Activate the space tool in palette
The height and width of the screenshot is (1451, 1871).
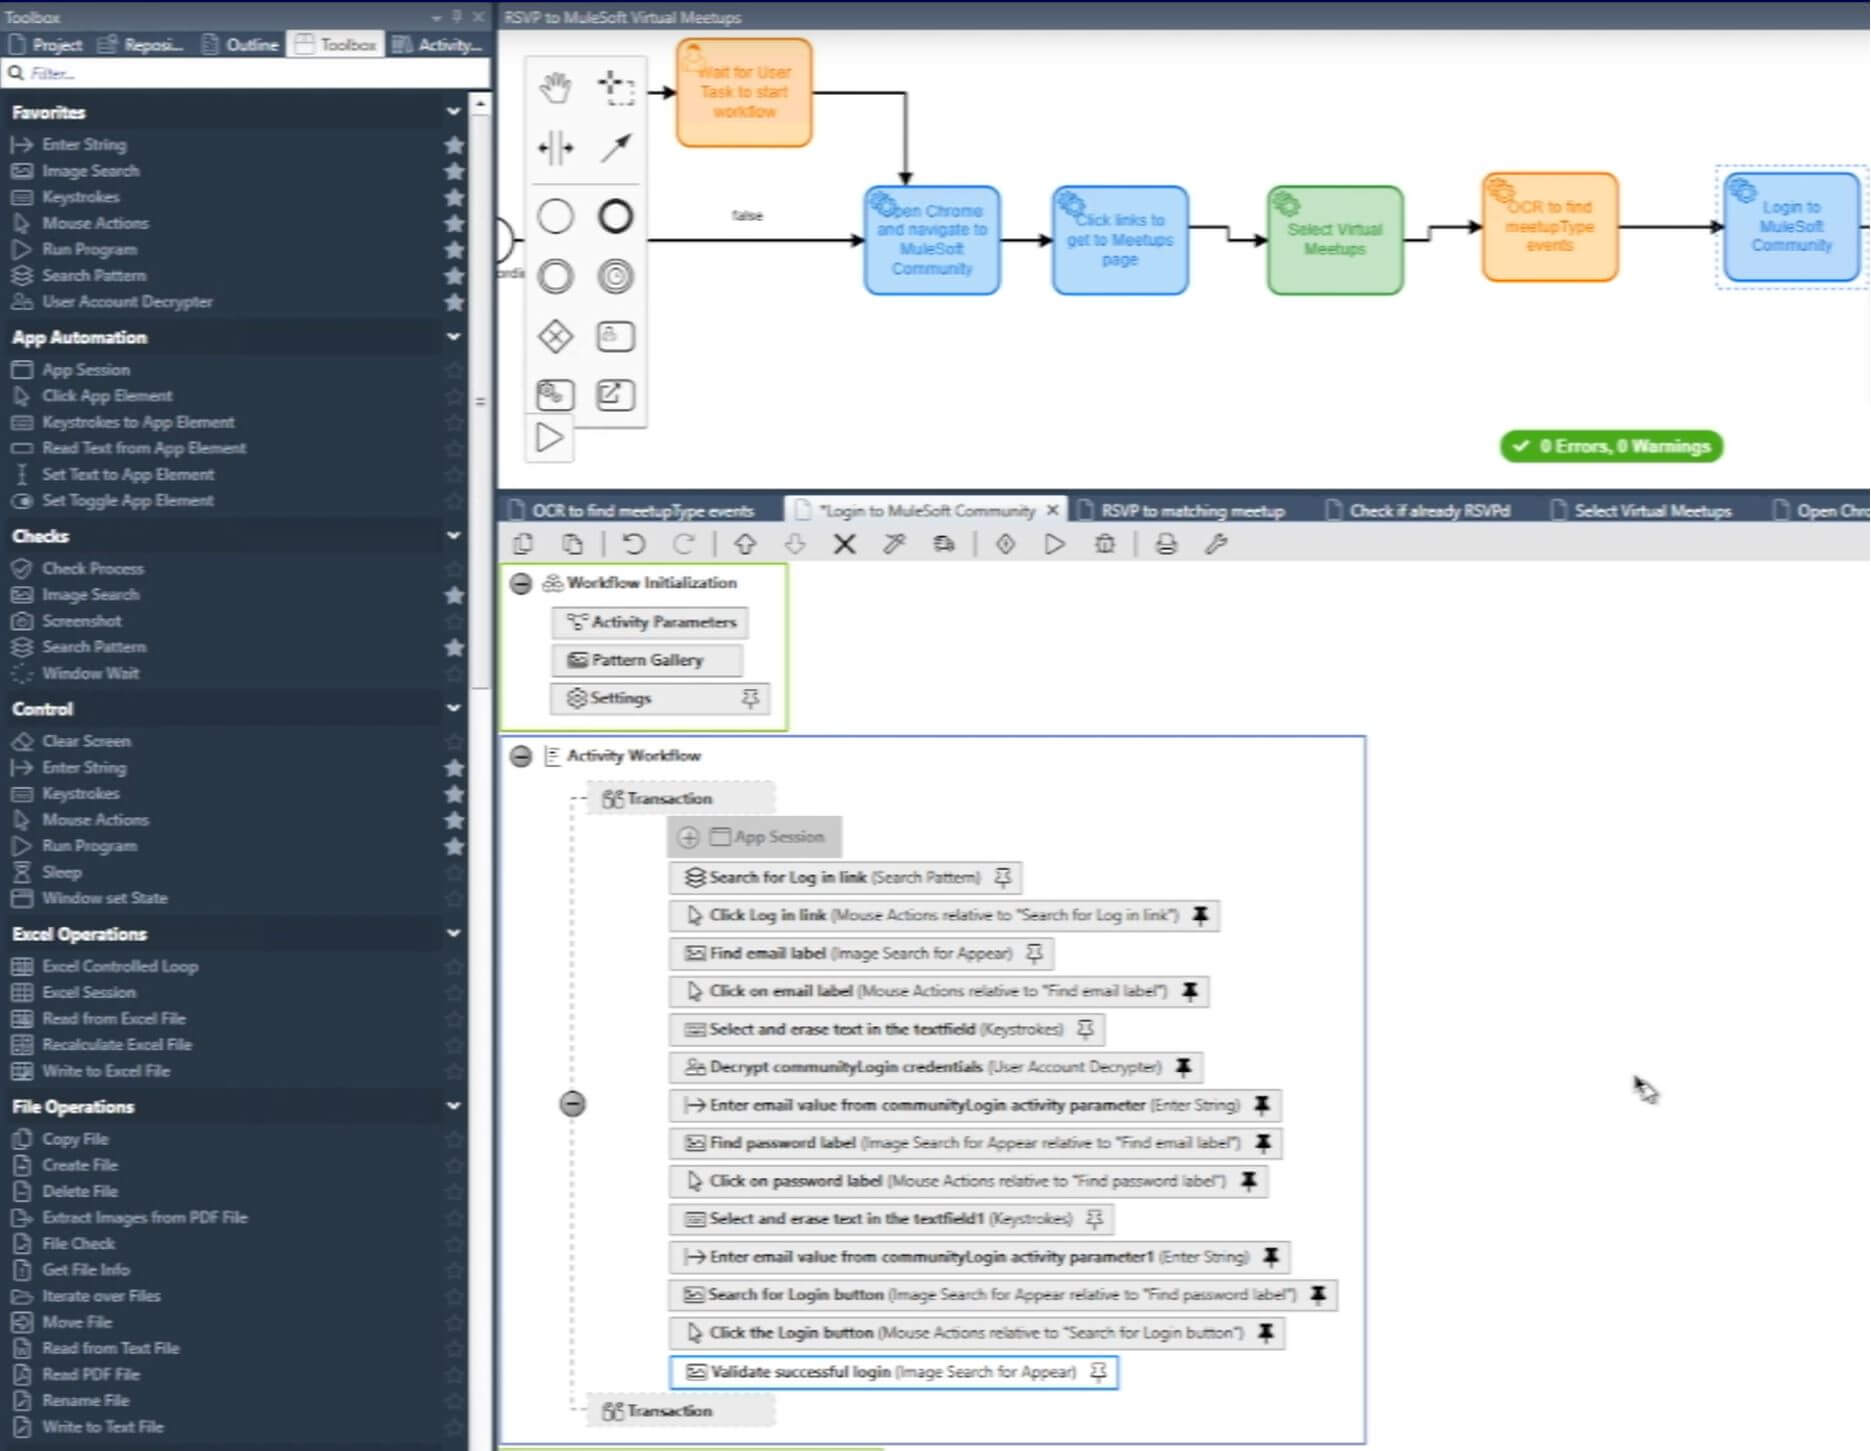[x=555, y=148]
